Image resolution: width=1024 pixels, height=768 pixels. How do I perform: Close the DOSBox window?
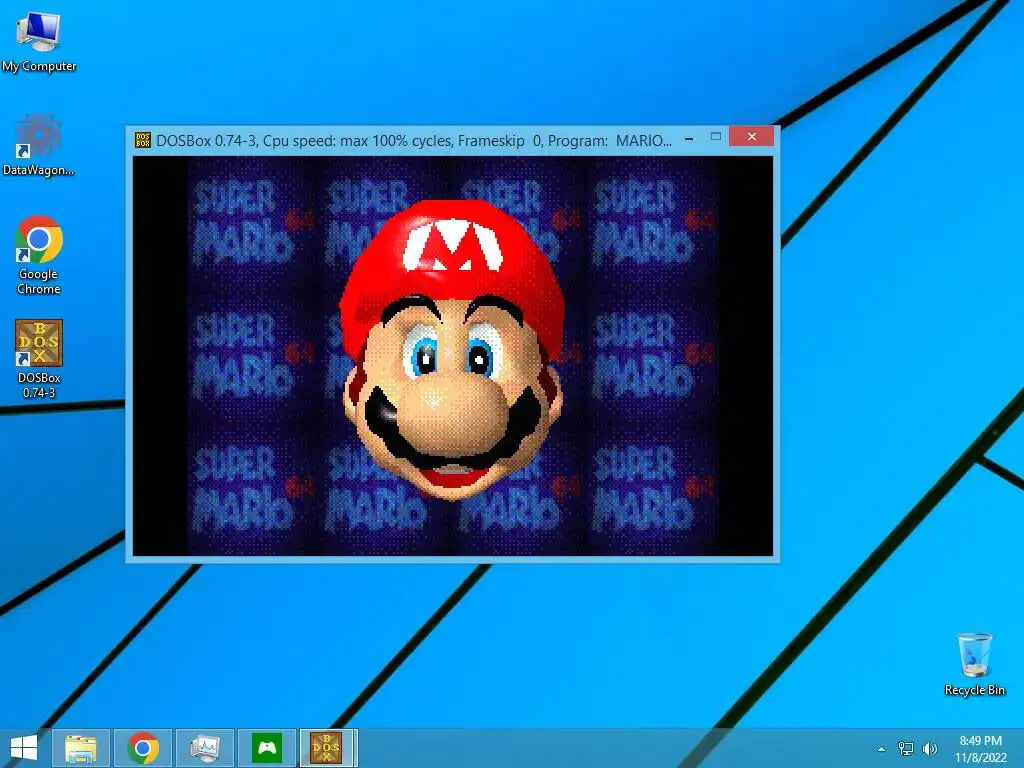pyautogui.click(x=752, y=136)
